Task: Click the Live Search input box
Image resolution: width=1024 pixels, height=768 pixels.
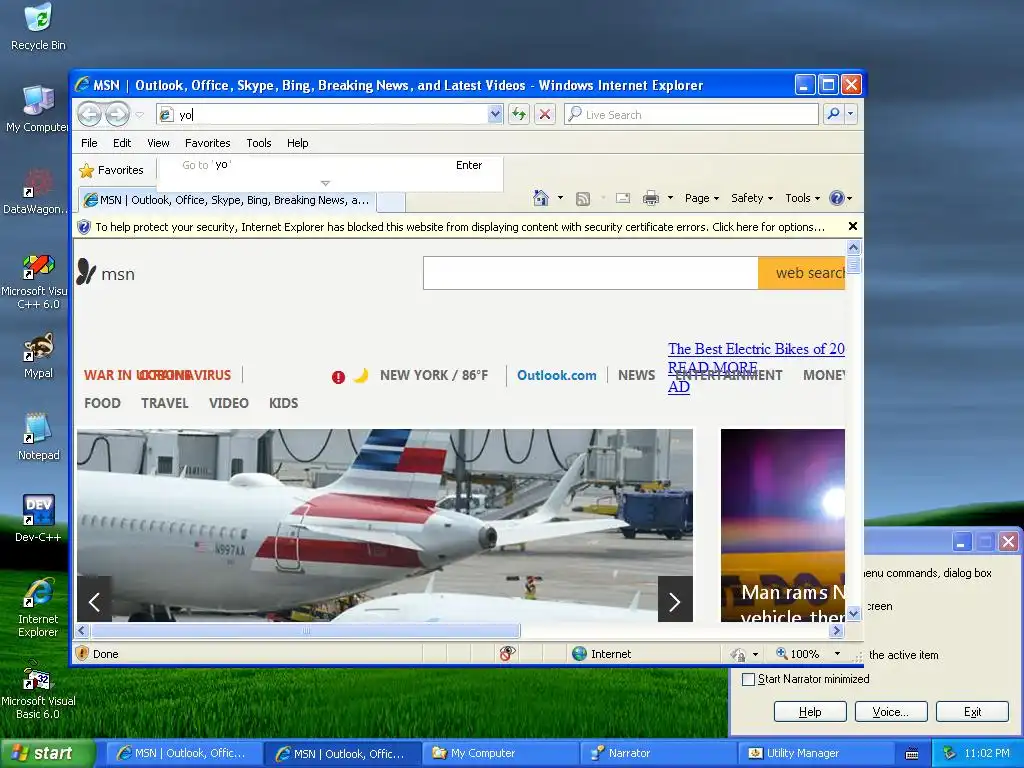Action: click(x=691, y=114)
